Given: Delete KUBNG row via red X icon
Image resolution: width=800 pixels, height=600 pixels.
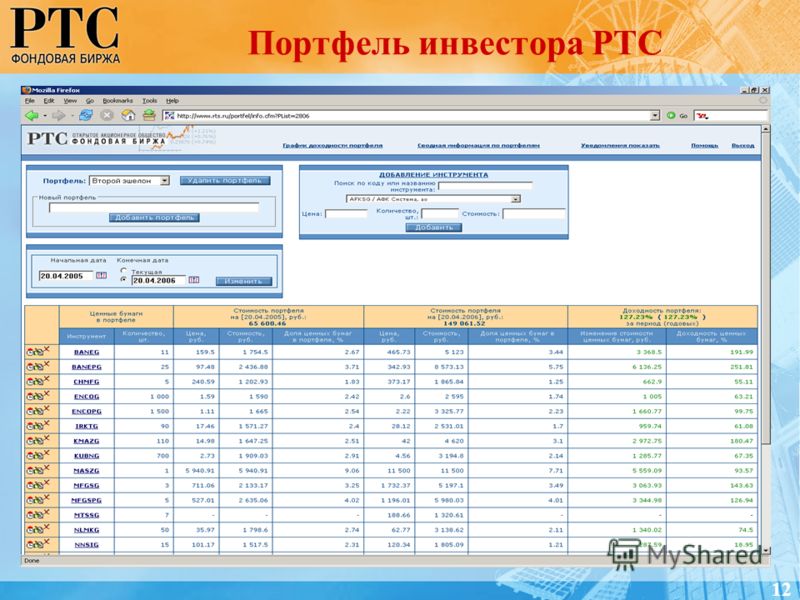Looking at the screenshot, I should pyautogui.click(x=46, y=453).
